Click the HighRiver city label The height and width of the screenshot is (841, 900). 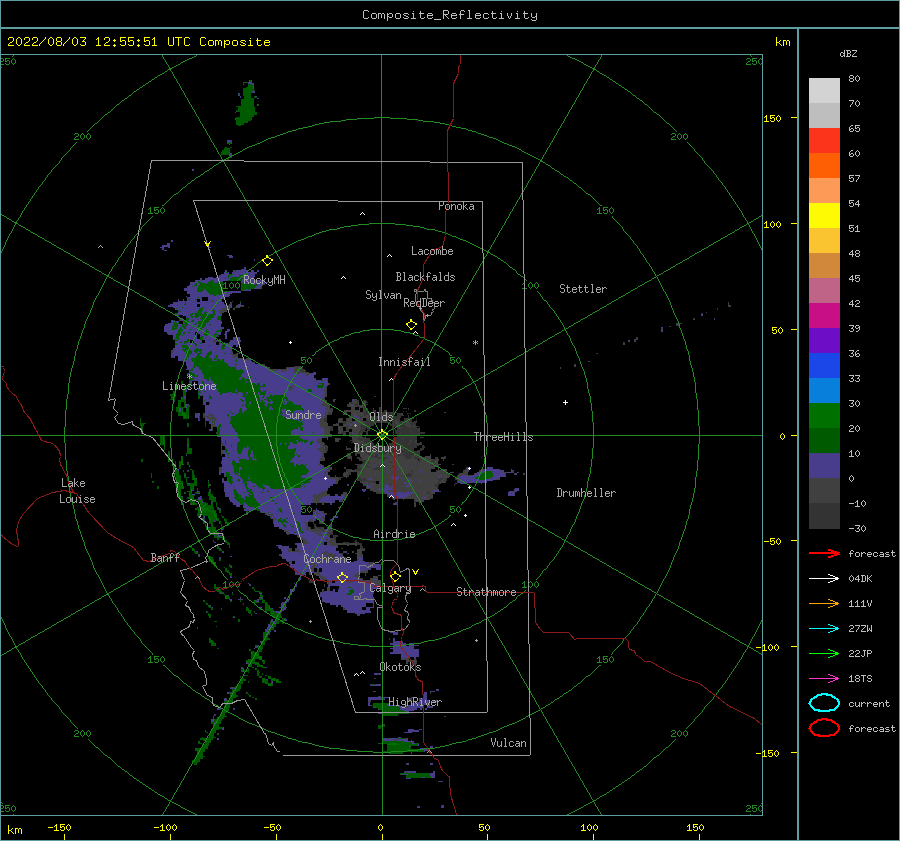415,702
